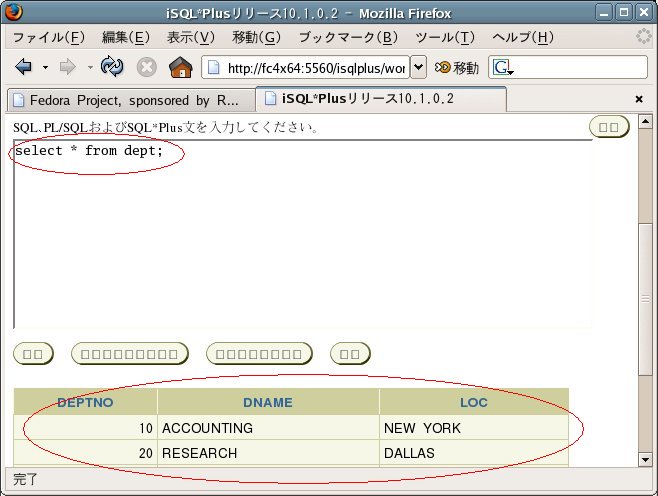
Task: Click the Forward arrow navigation button
Action: 68,67
